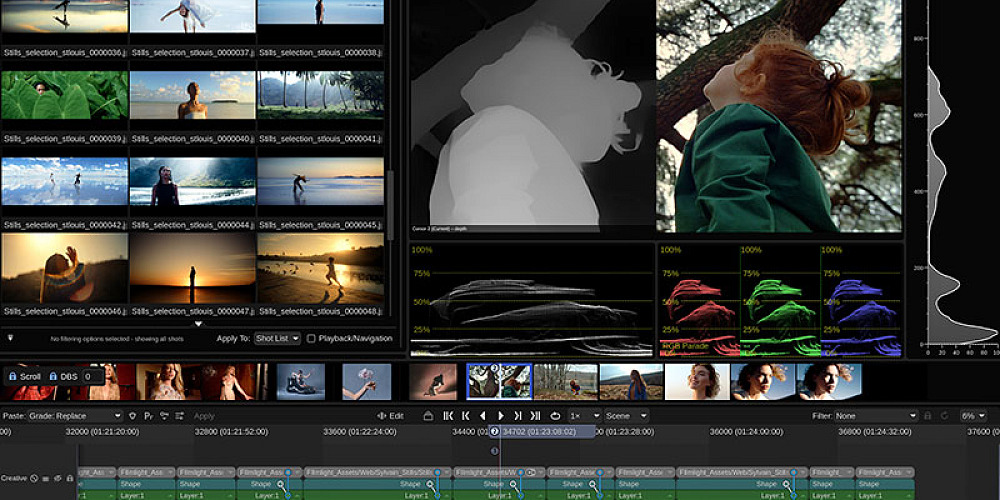Click the luma waveform scope panel
This screenshot has height=500, width=1000.
531,299
